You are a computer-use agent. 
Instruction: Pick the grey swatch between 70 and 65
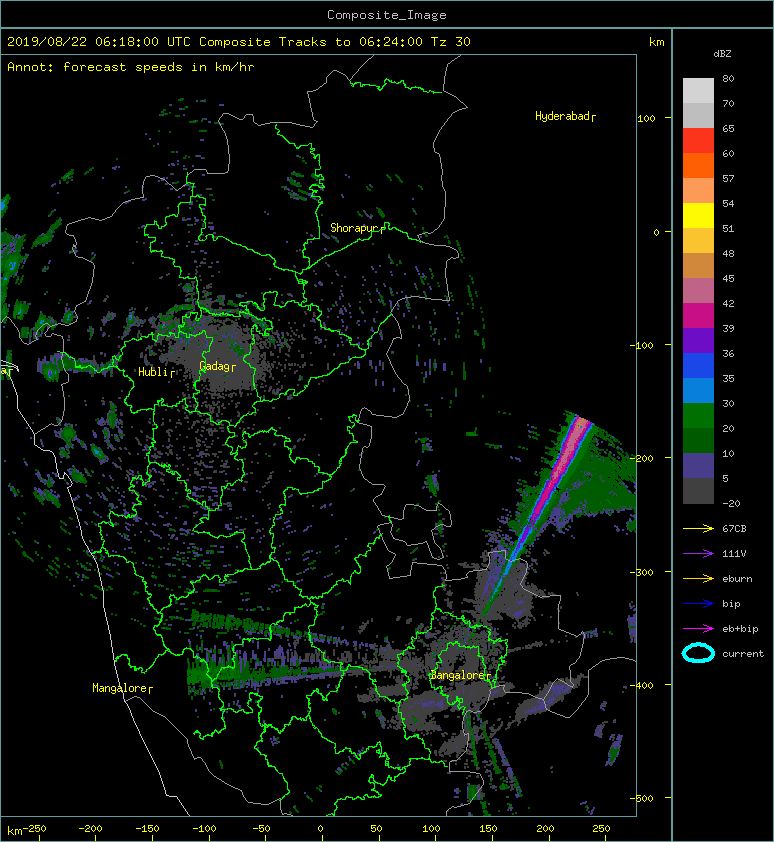click(x=698, y=115)
